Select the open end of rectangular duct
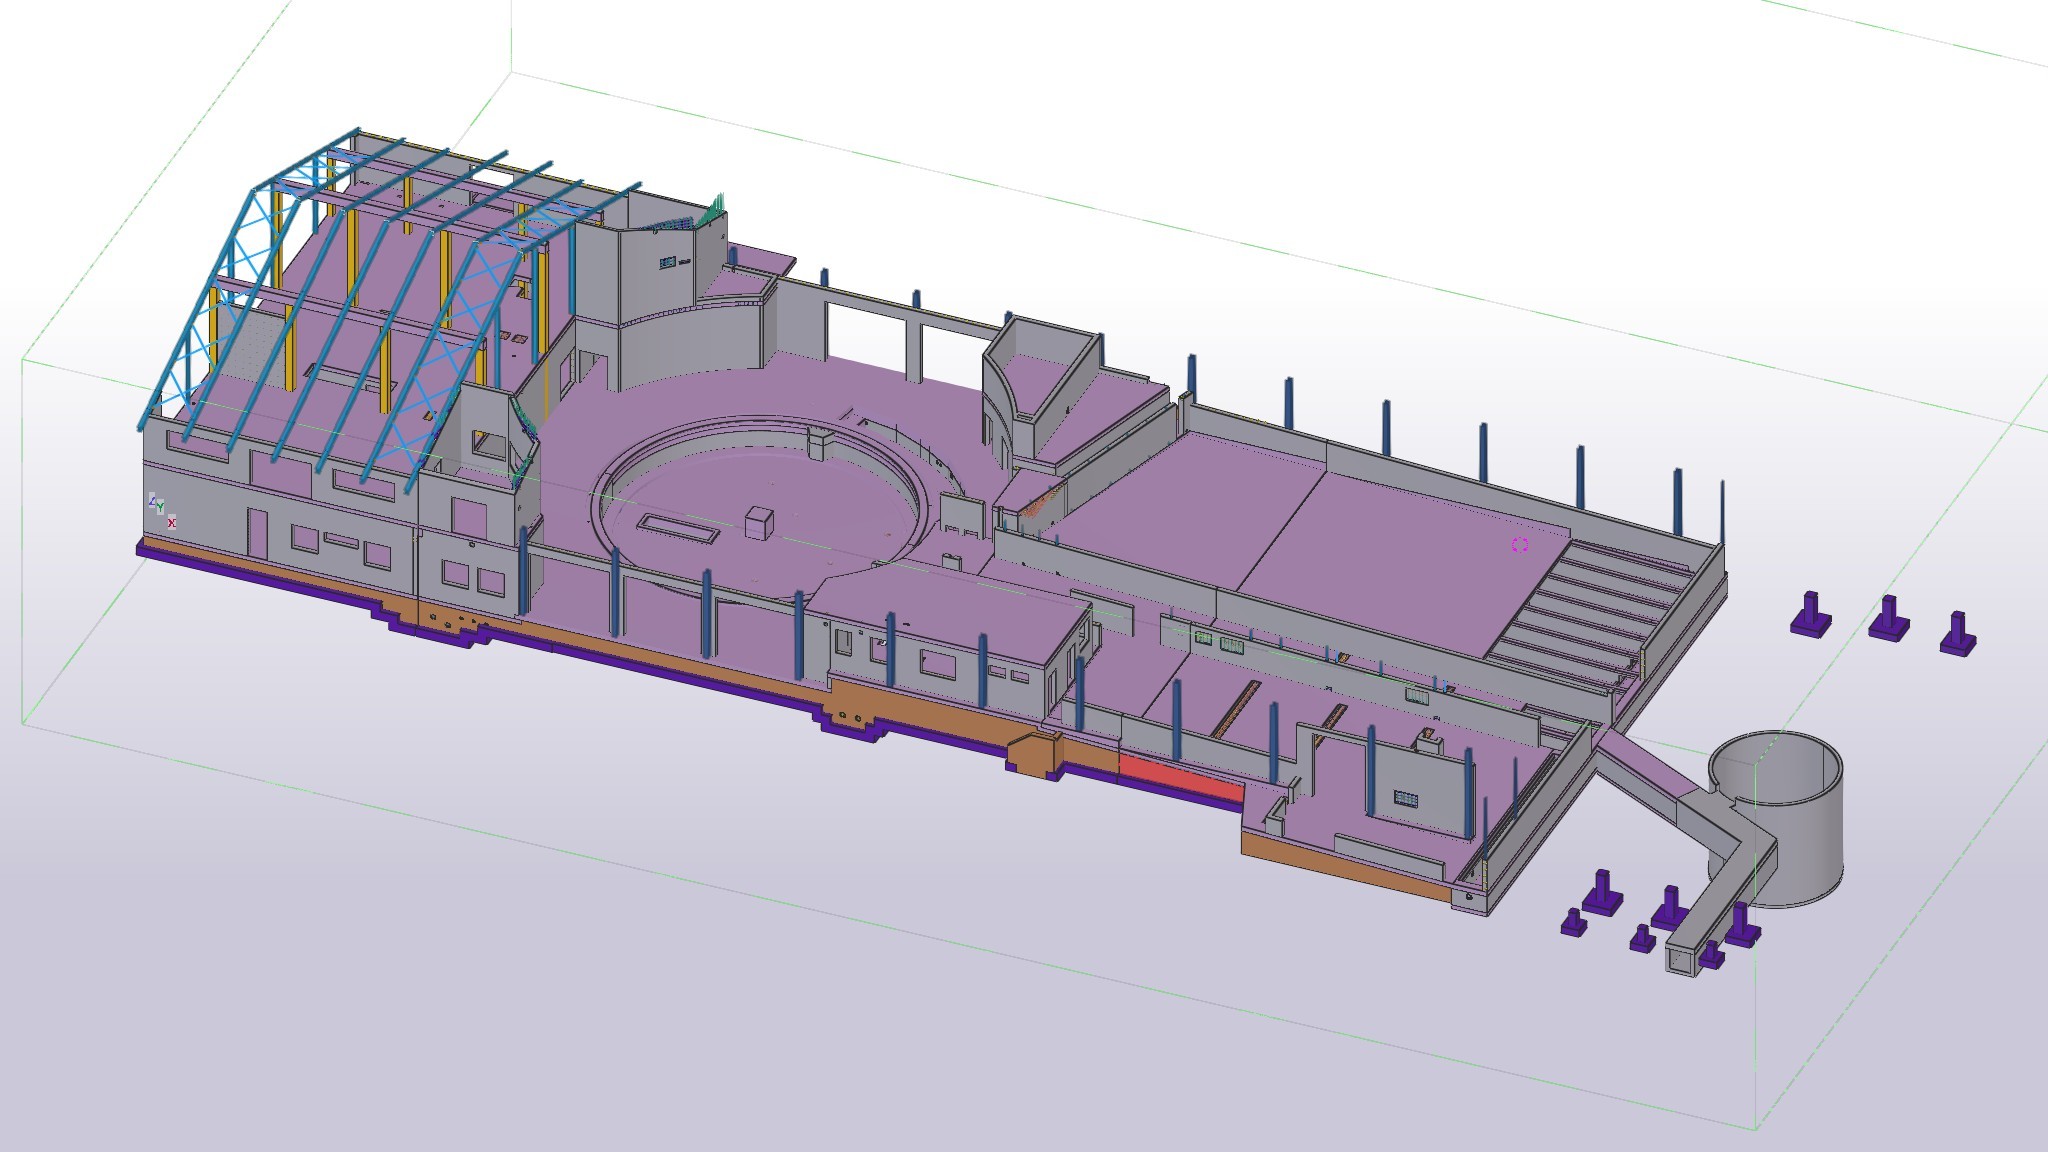This screenshot has width=2048, height=1152. [1680, 960]
